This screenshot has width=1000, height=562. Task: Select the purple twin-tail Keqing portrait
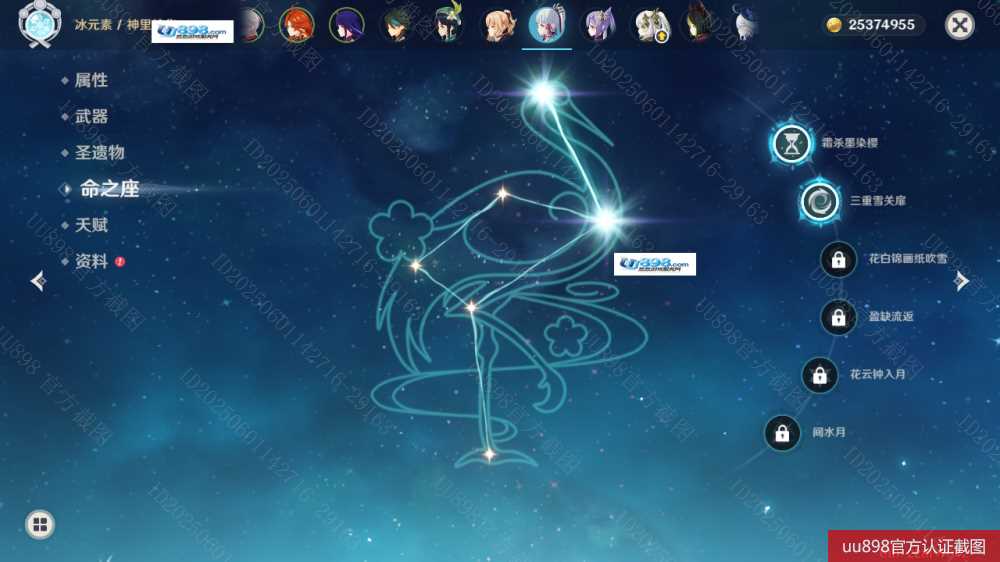click(x=598, y=25)
